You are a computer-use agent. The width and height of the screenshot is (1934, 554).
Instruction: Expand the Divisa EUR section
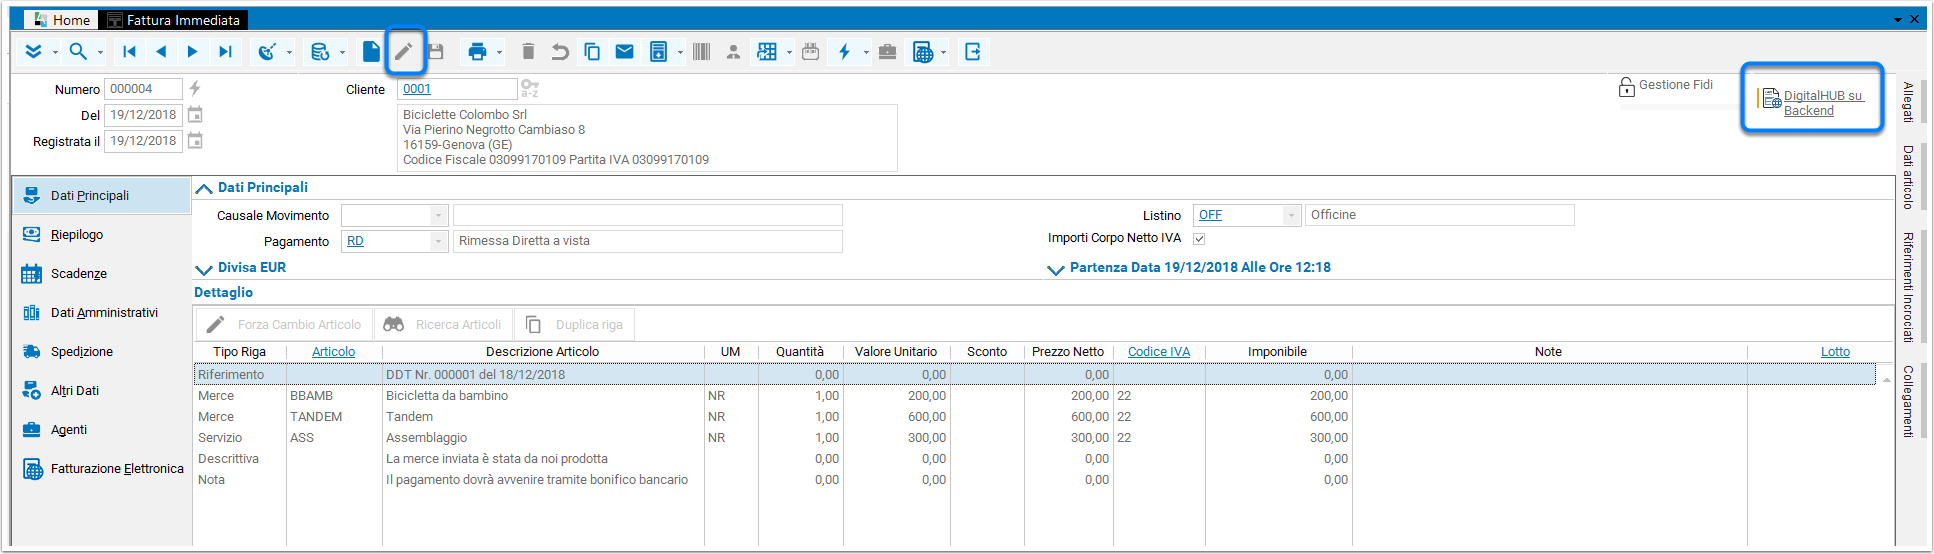(204, 269)
